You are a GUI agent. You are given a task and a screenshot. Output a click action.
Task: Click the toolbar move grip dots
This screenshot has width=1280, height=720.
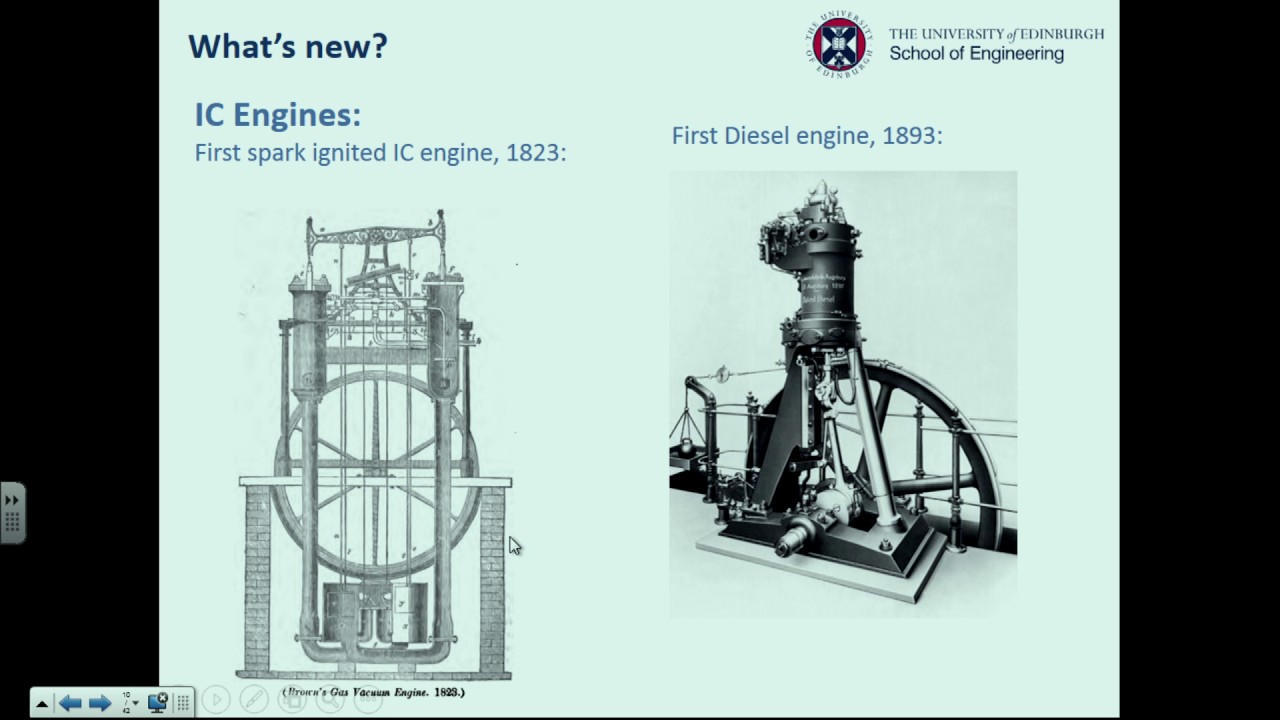click(183, 702)
